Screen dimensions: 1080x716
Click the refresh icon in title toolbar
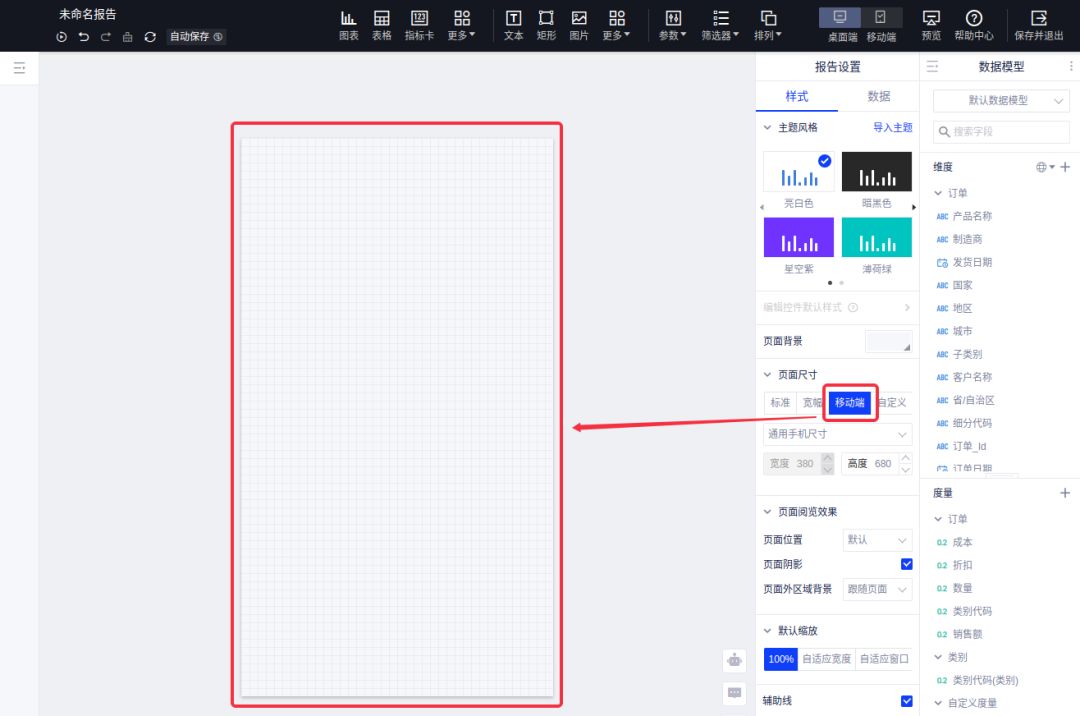pyautogui.click(x=149, y=37)
